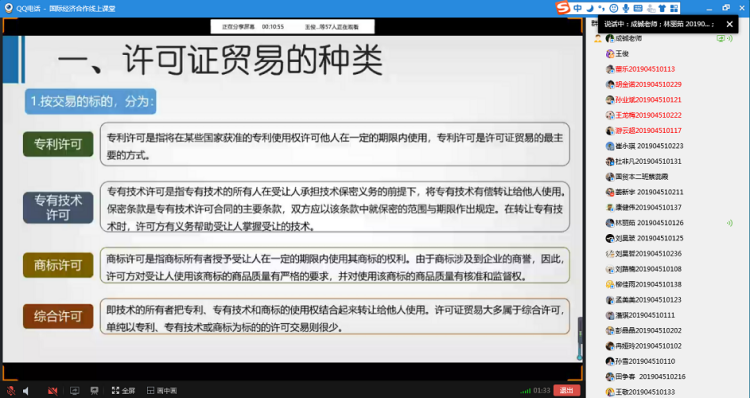Open Sogou soft keyboard icon
Image resolution: width=750 pixels, height=398 pixels.
point(638,8)
